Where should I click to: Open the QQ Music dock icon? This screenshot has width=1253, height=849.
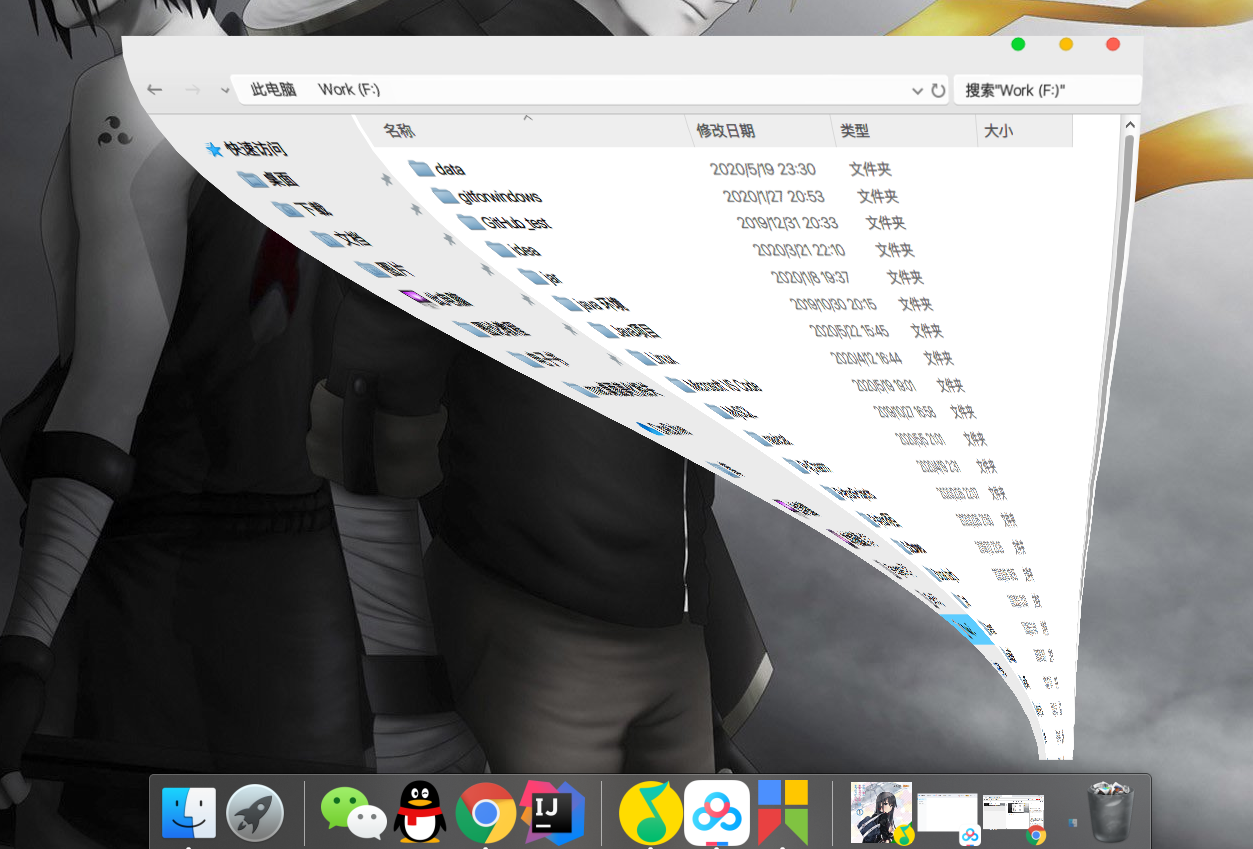(x=650, y=812)
